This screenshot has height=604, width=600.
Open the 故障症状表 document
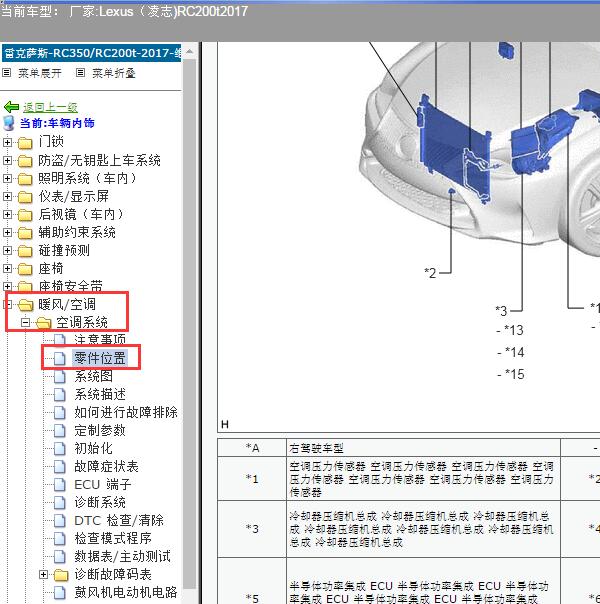pos(106,466)
